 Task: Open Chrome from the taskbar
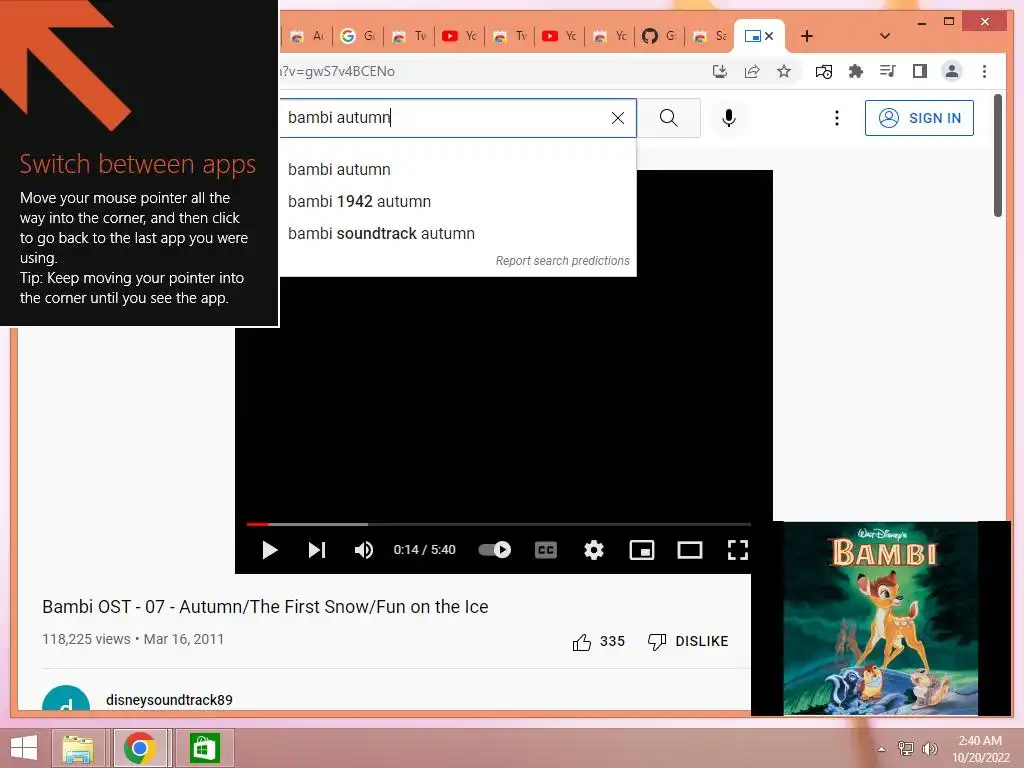tap(140, 749)
